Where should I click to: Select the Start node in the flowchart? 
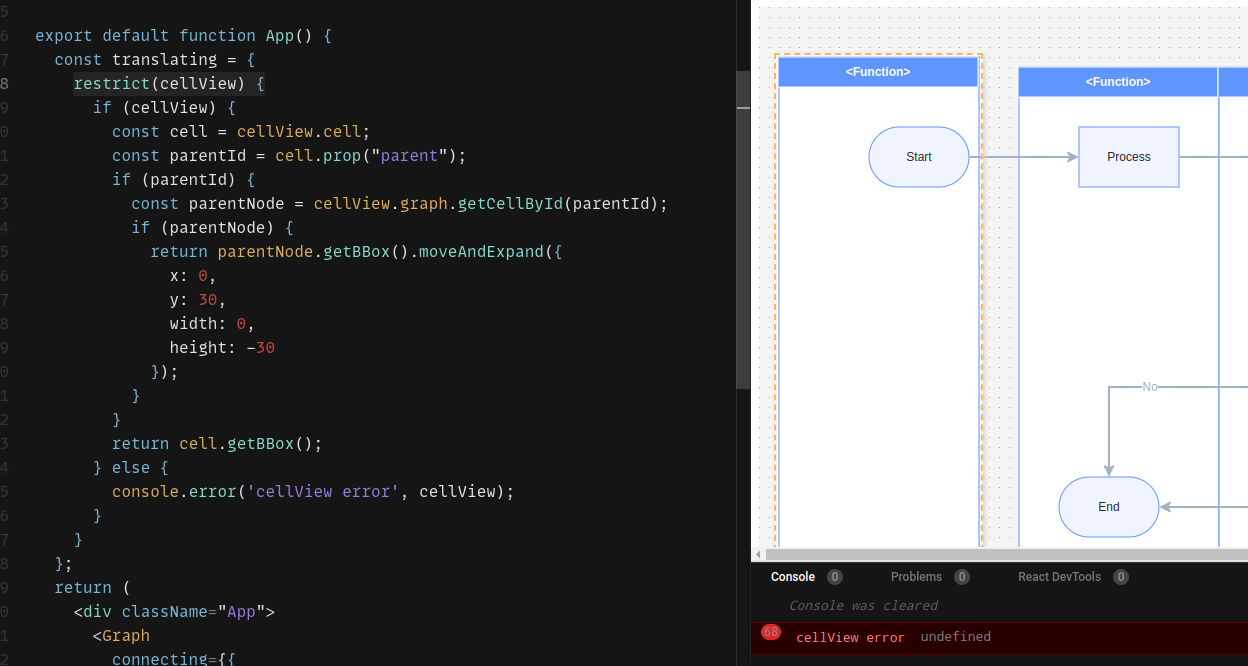tap(918, 157)
